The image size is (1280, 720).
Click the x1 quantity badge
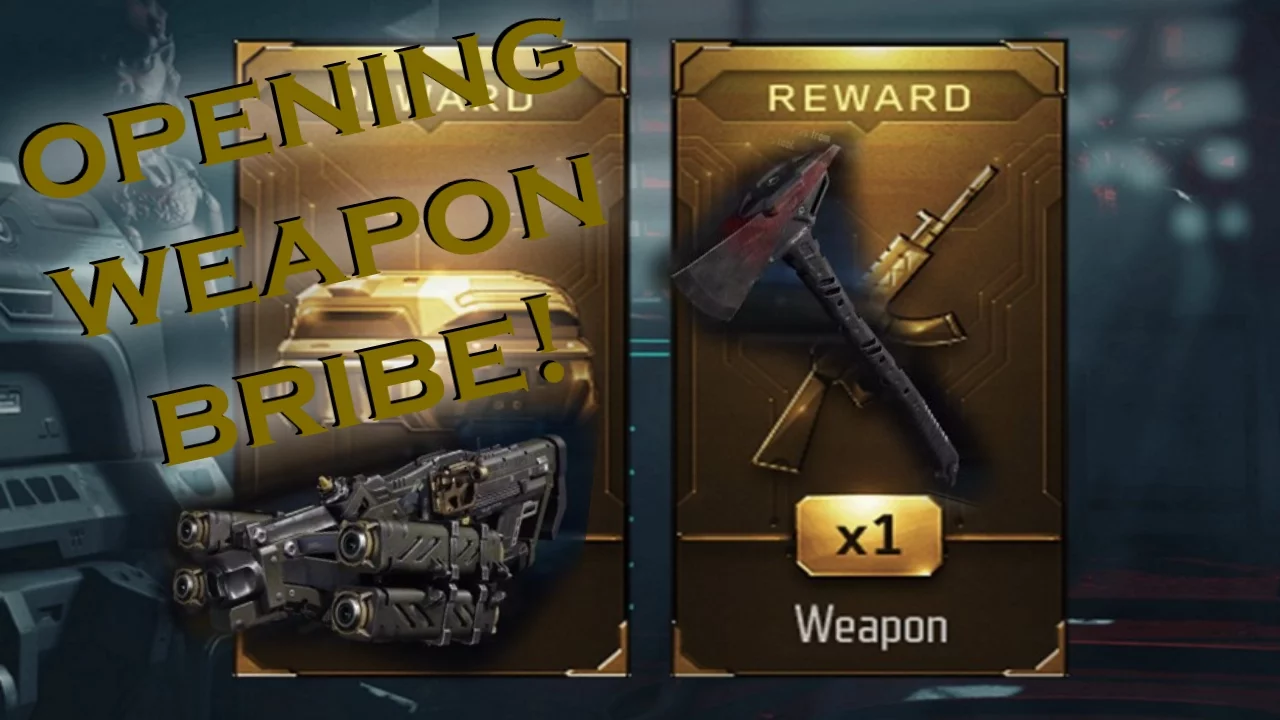[869, 537]
